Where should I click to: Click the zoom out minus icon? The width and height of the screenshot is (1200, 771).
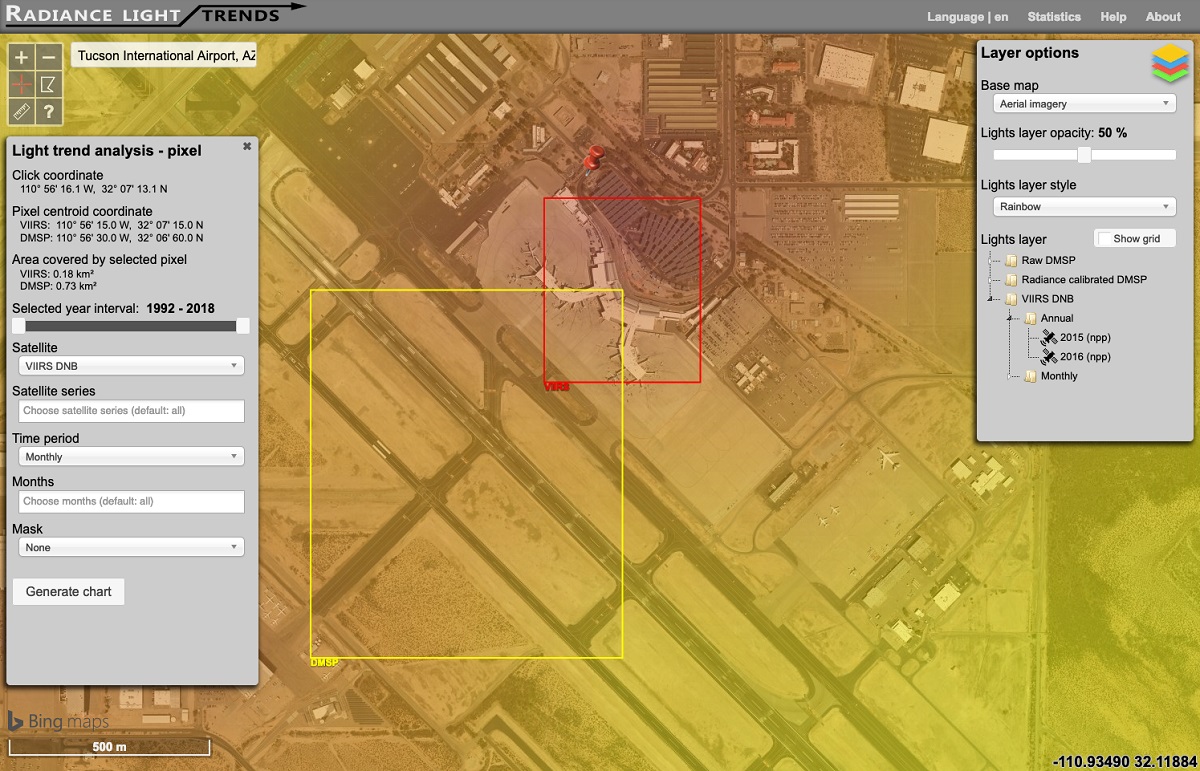(49, 58)
